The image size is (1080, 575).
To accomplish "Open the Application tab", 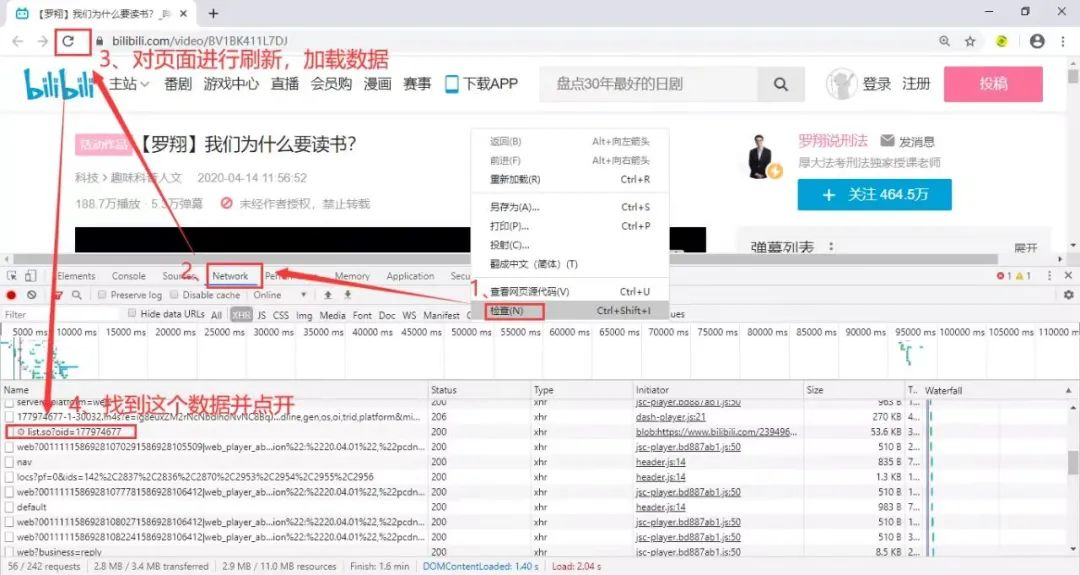I will coord(411,276).
